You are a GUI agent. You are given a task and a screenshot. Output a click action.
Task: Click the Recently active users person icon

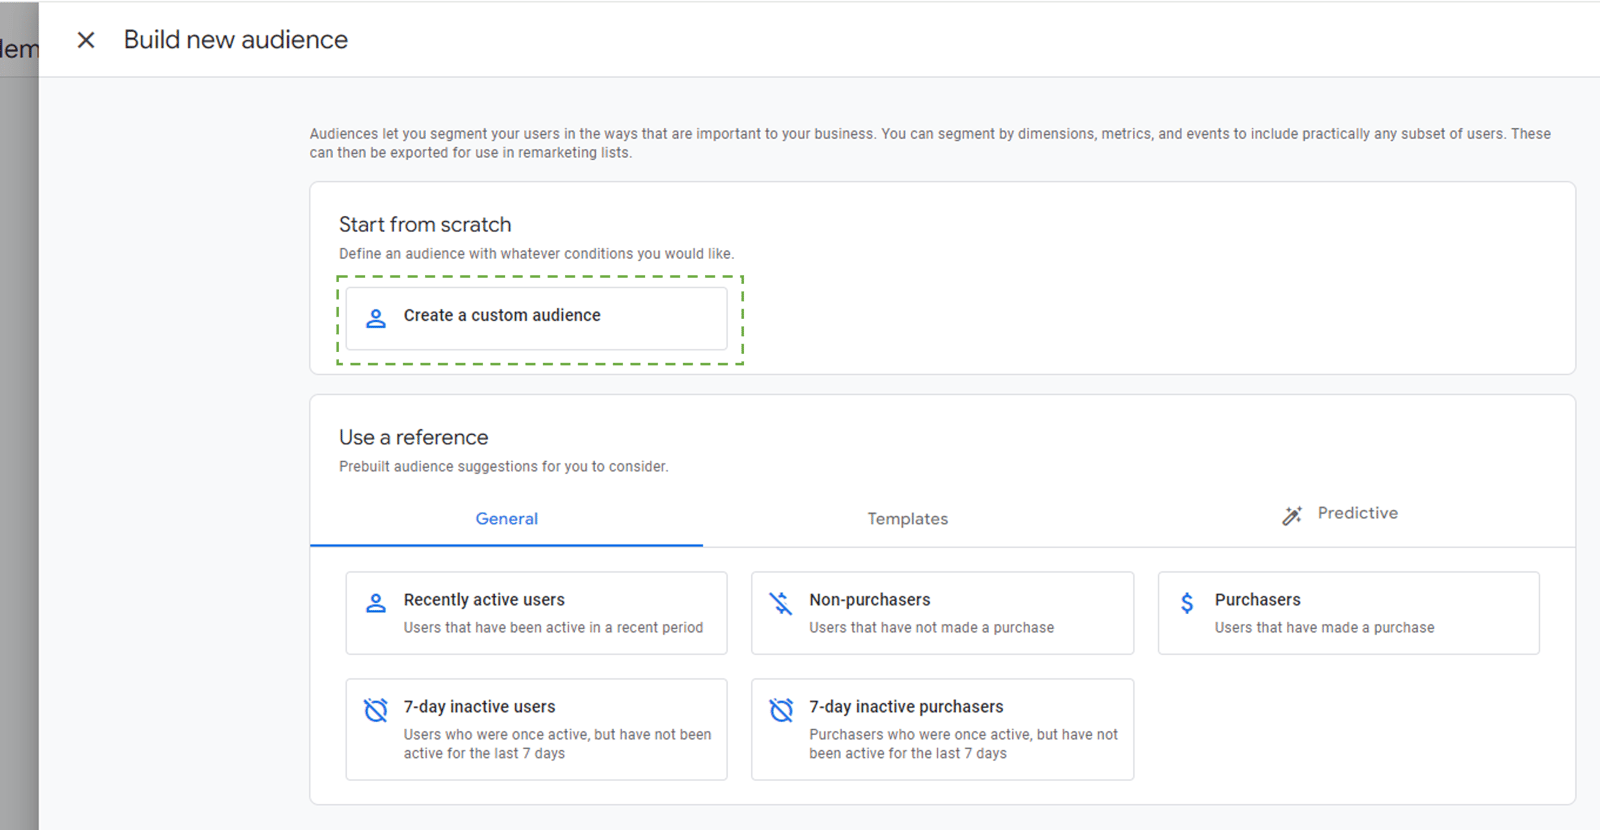(x=376, y=603)
